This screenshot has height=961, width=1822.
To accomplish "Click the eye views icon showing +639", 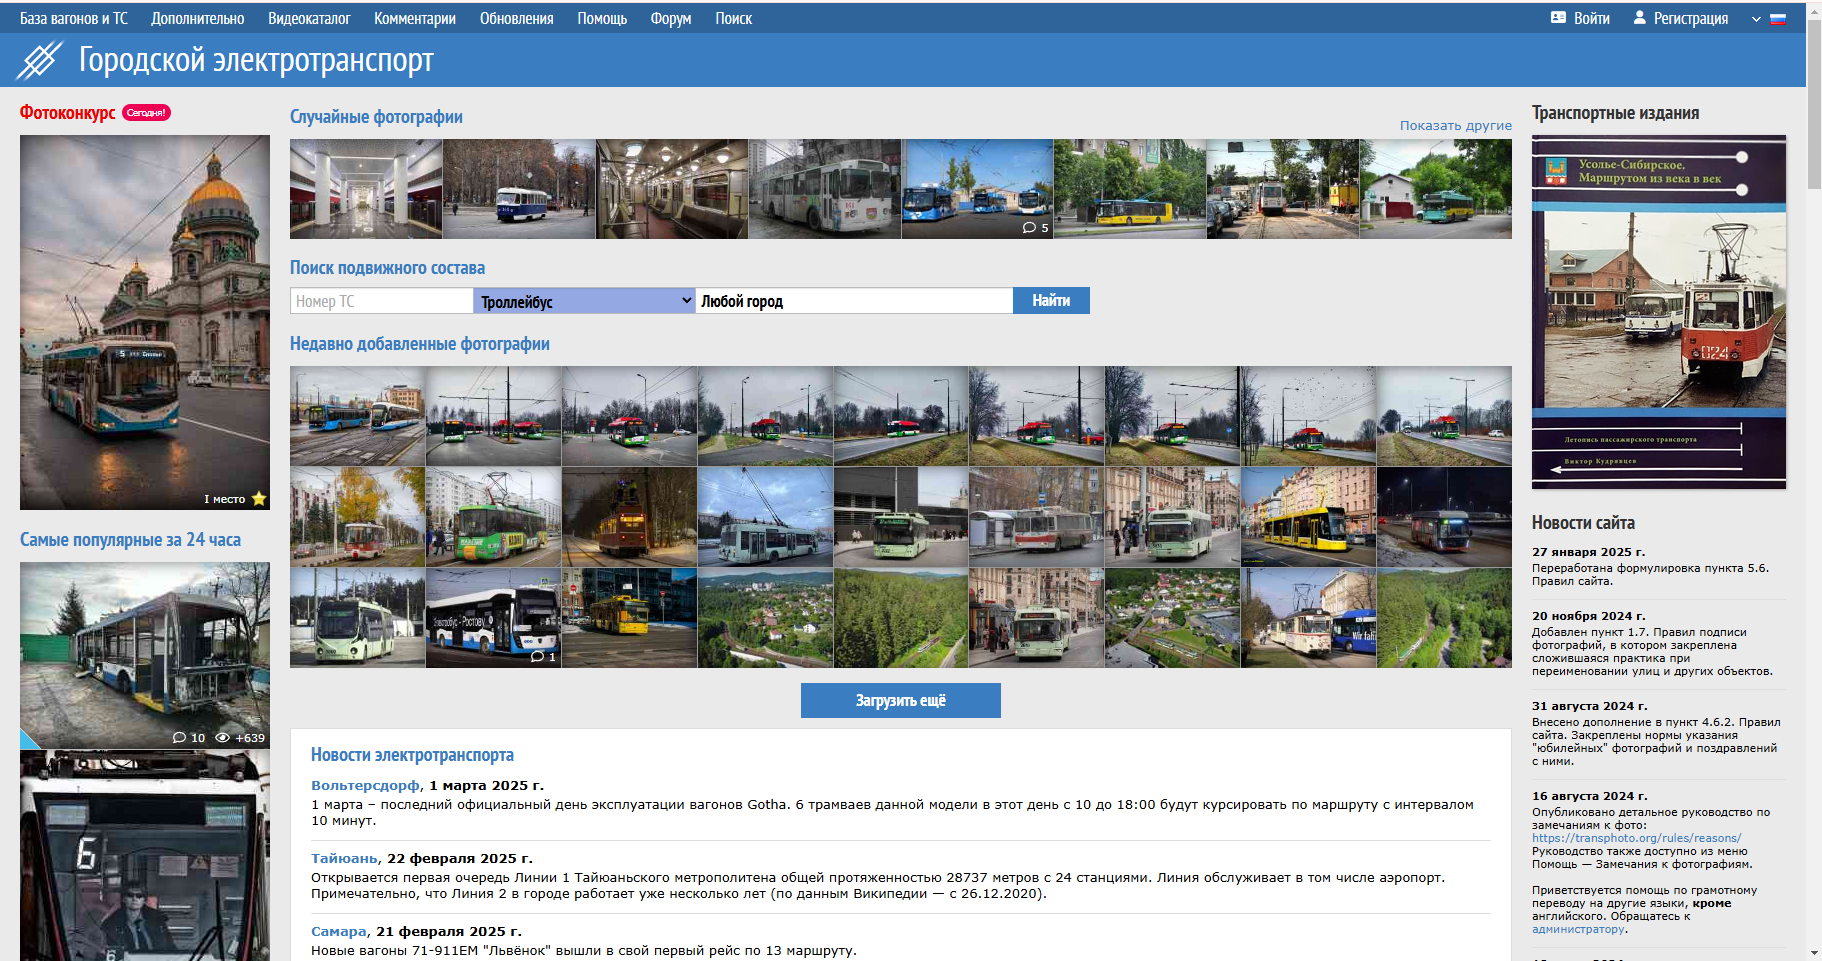I will pyautogui.click(x=223, y=738).
